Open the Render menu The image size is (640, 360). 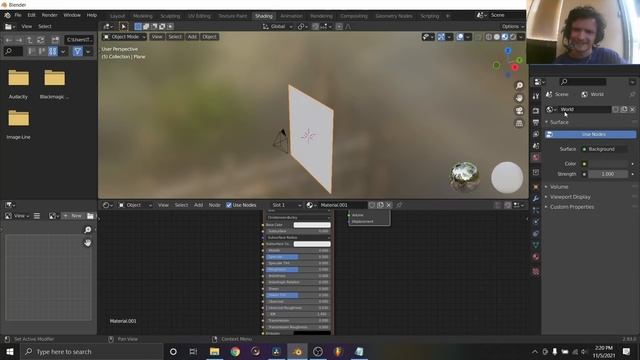49,15
